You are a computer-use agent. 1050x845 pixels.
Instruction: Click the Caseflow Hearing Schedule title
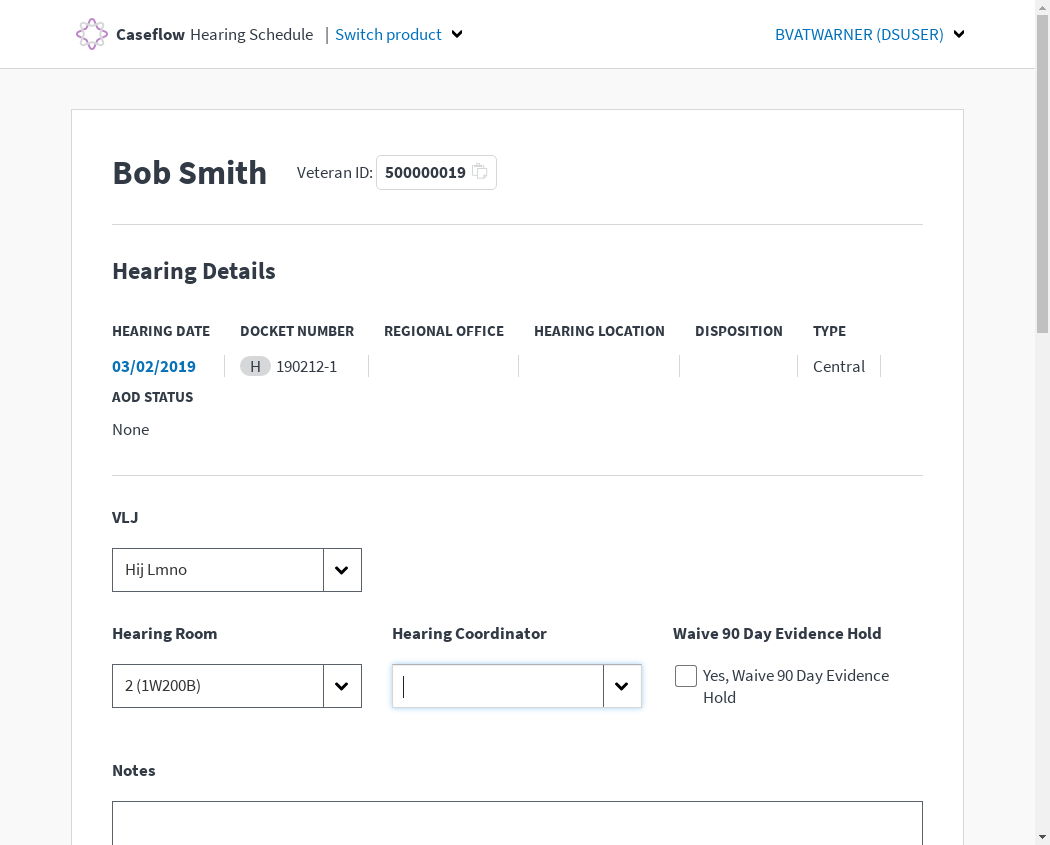[x=214, y=34]
